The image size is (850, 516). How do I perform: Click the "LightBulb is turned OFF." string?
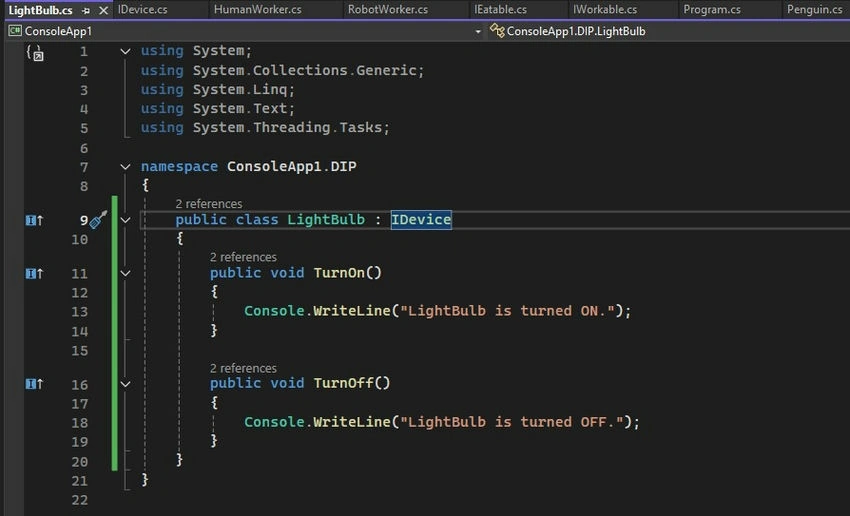pos(512,422)
